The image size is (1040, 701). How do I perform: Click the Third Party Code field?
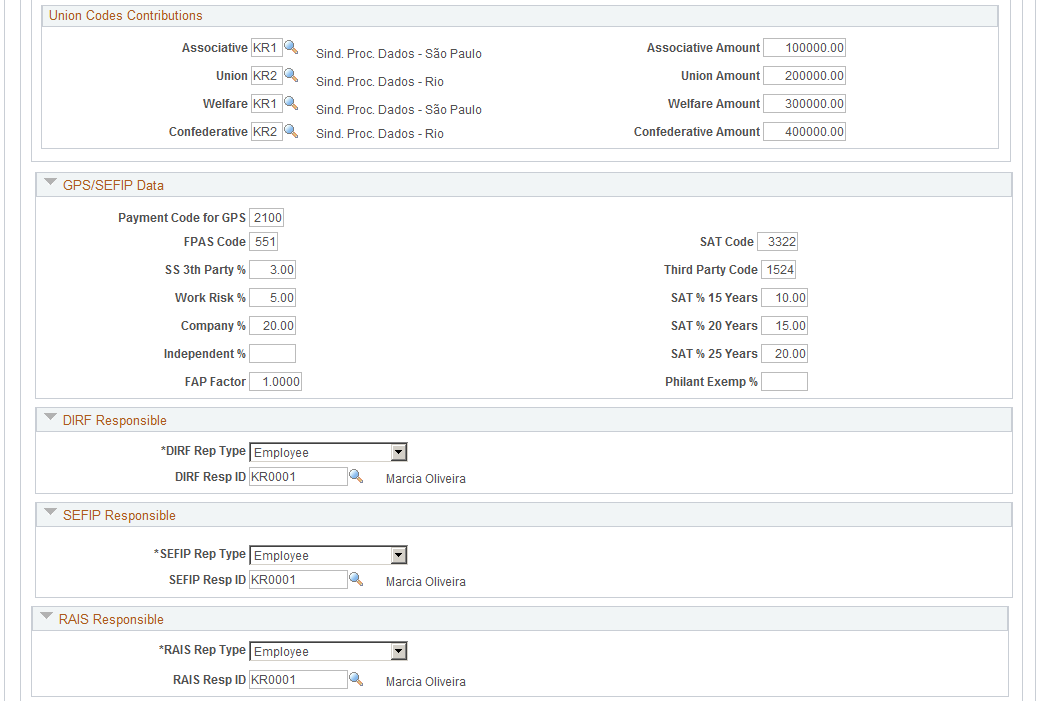pos(779,269)
